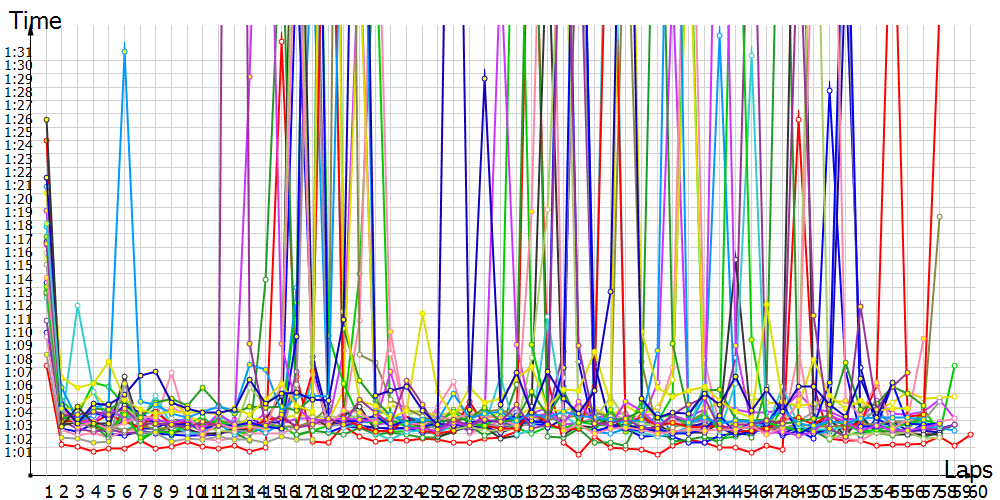Select the olive data point above lap 58
The width and height of the screenshot is (1000, 500).
click(x=939, y=216)
